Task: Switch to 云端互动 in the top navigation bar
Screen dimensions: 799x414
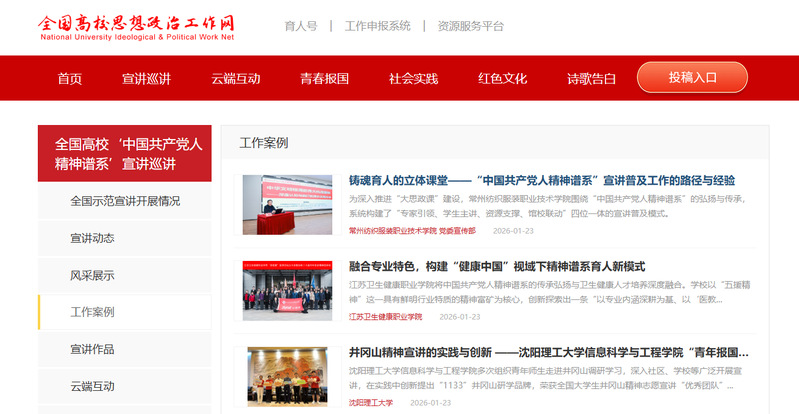Action: pyautogui.click(x=235, y=79)
